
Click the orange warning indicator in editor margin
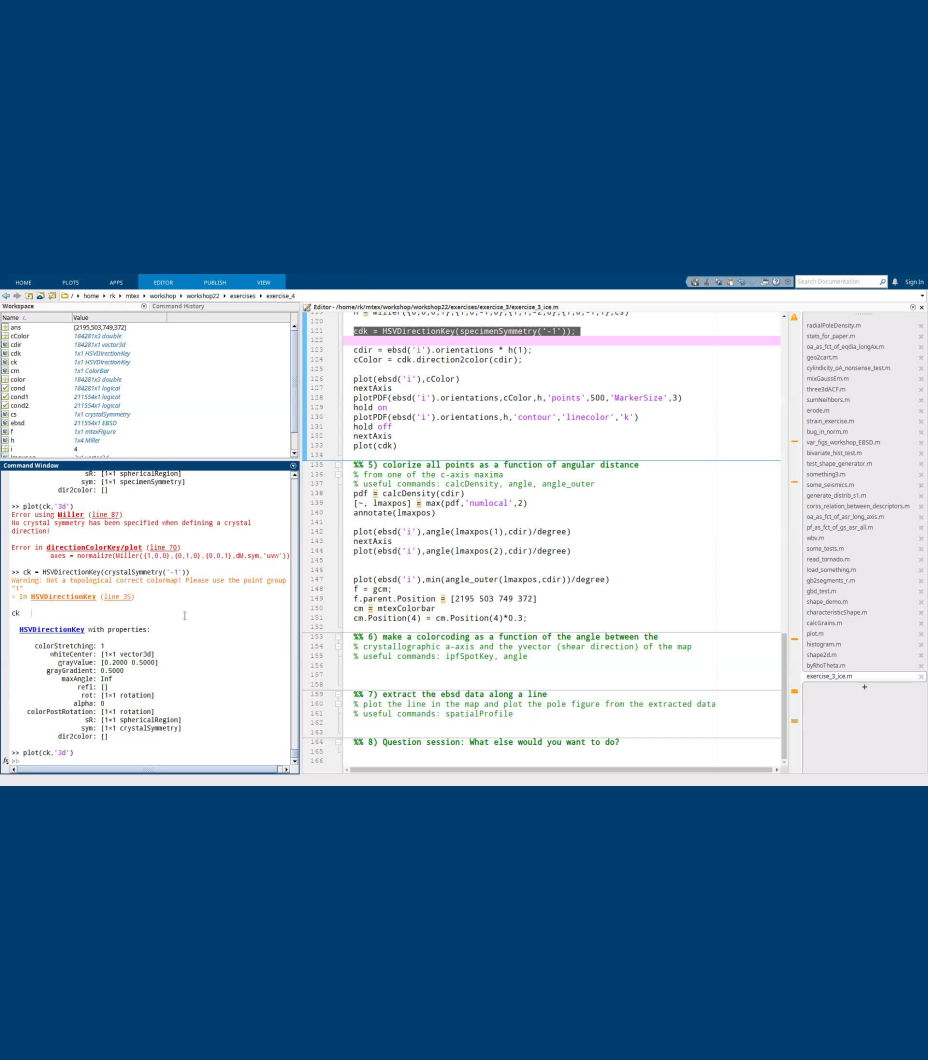[x=794, y=317]
